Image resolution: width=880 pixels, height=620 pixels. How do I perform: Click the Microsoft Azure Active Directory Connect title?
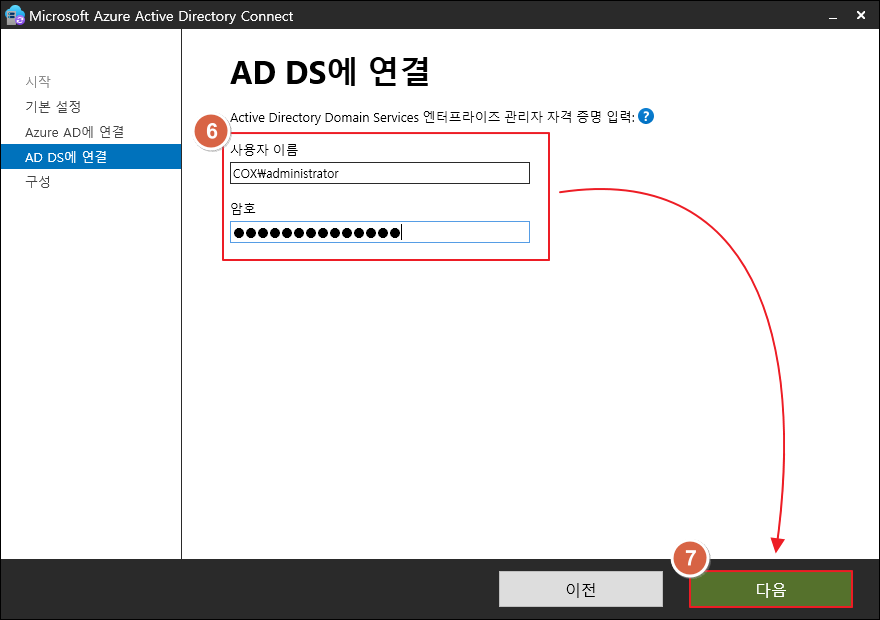[x=161, y=16]
